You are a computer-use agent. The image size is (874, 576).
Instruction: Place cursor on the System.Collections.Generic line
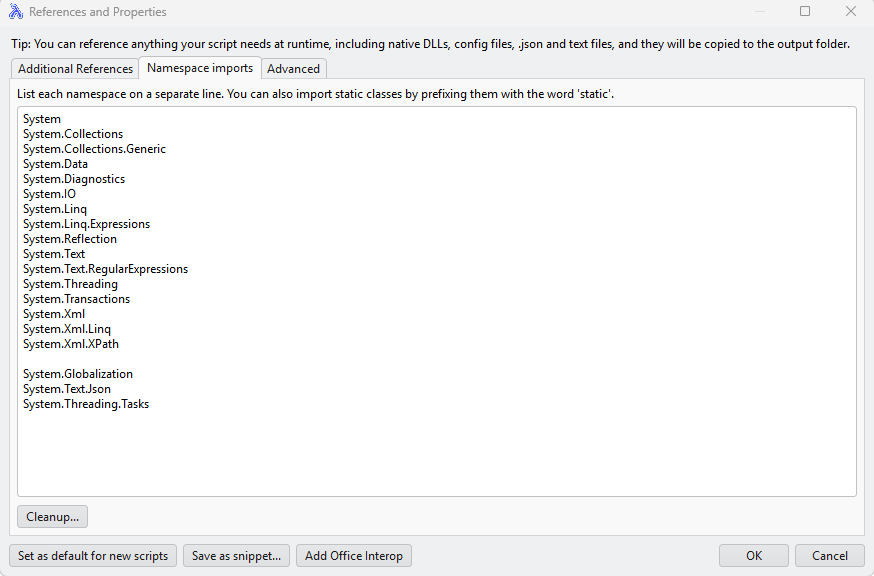tap(94, 149)
